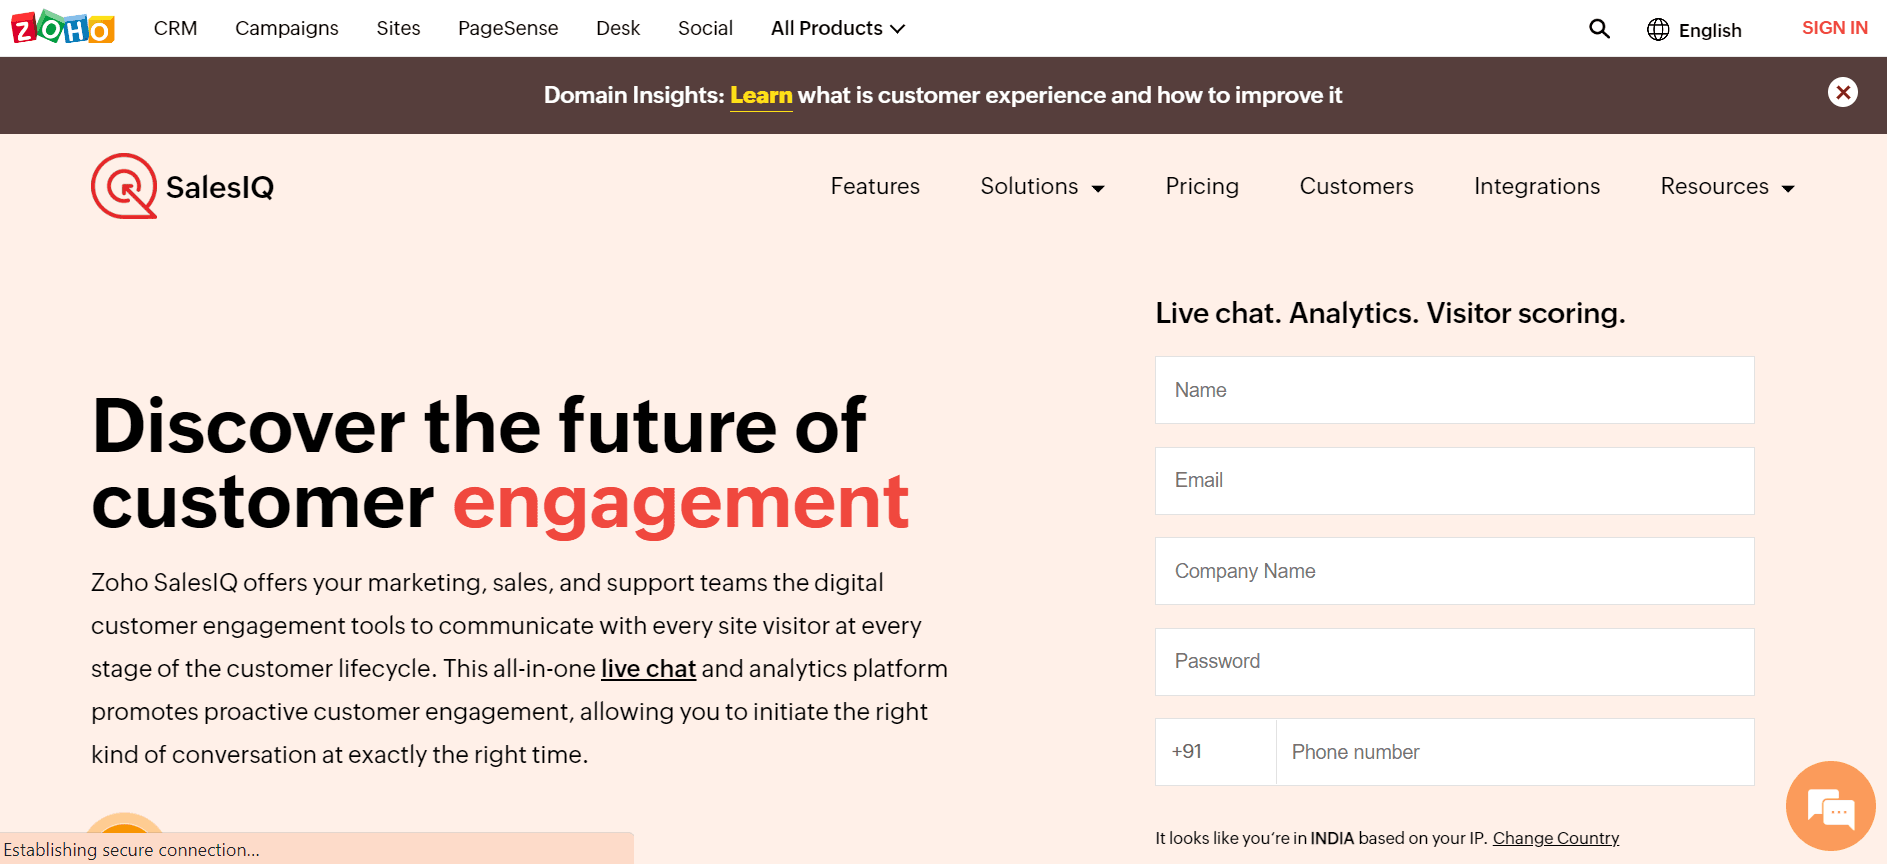This screenshot has width=1887, height=864.
Task: Select CRM in the top menu
Action: [175, 28]
